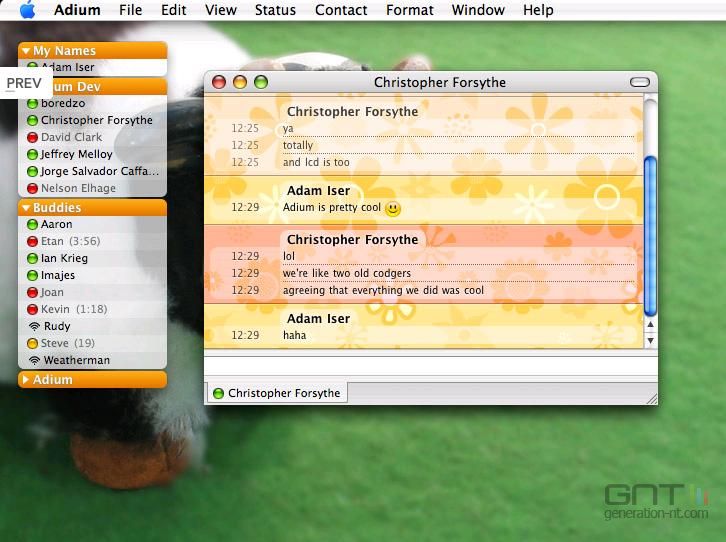Minimize the Christopher Forsythe chat window
The image size is (726, 542).
tap(240, 82)
